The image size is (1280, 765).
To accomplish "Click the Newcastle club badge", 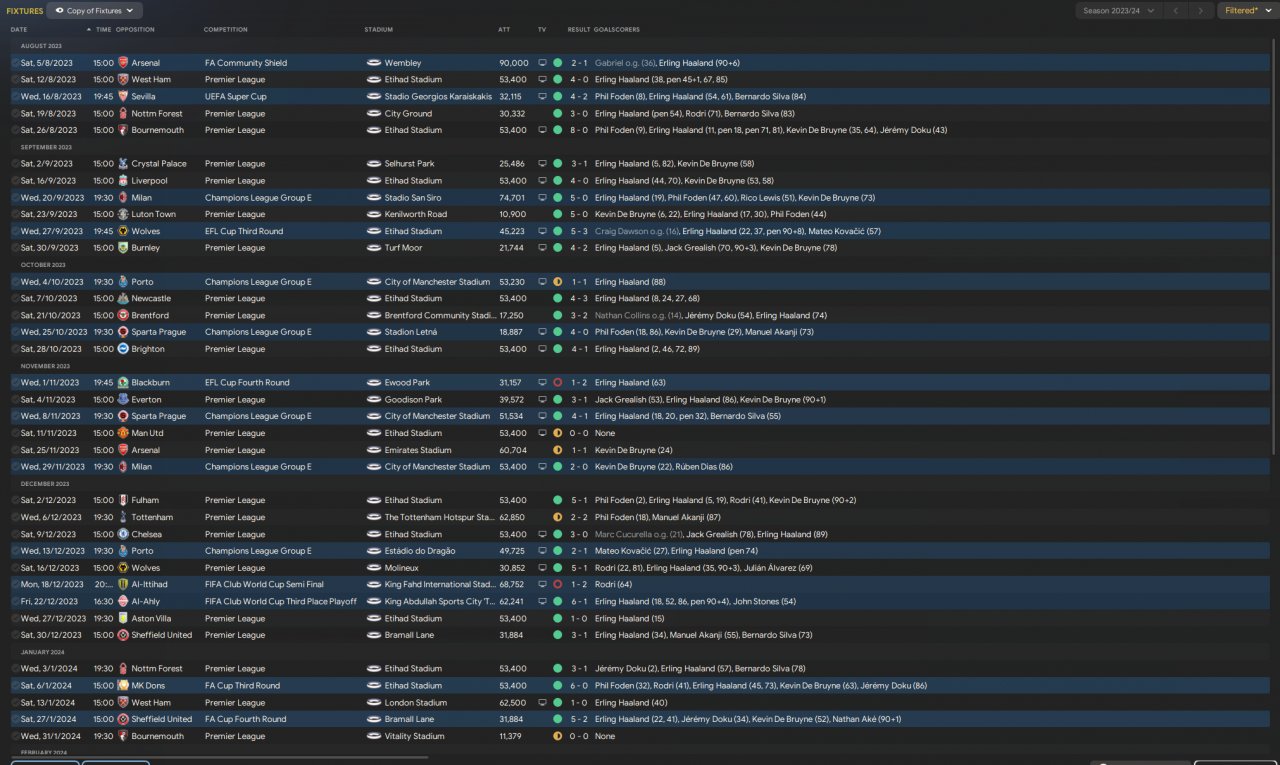I will [x=122, y=298].
